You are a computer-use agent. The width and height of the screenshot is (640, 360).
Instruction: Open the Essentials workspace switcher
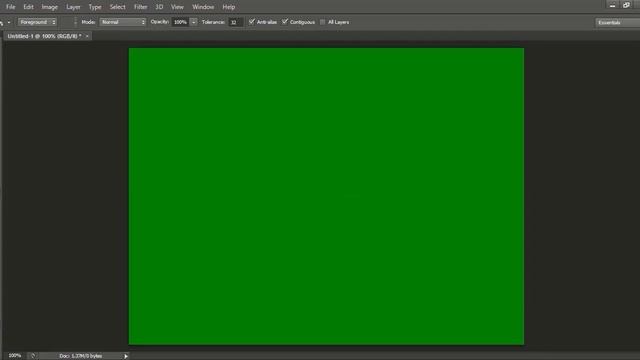point(617,22)
